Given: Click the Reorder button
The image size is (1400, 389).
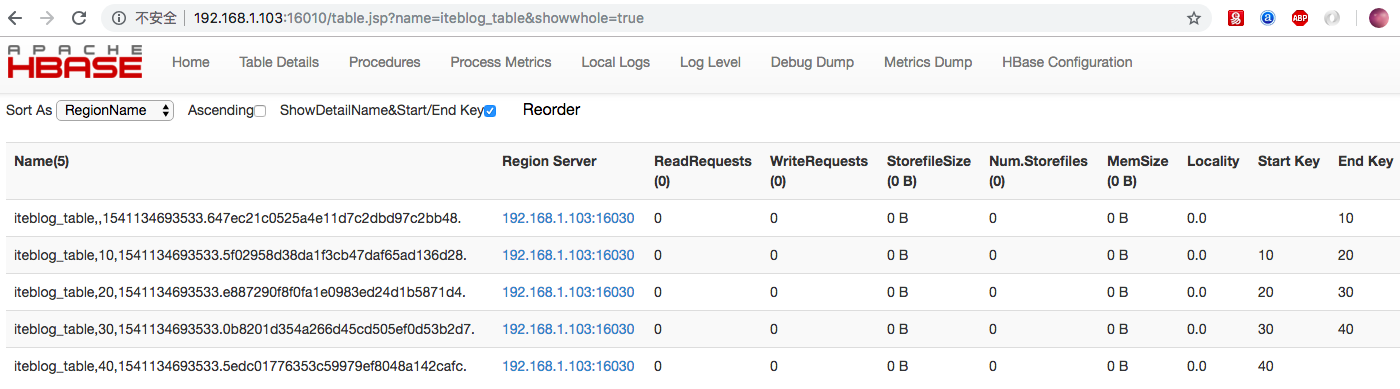Looking at the screenshot, I should pos(551,110).
